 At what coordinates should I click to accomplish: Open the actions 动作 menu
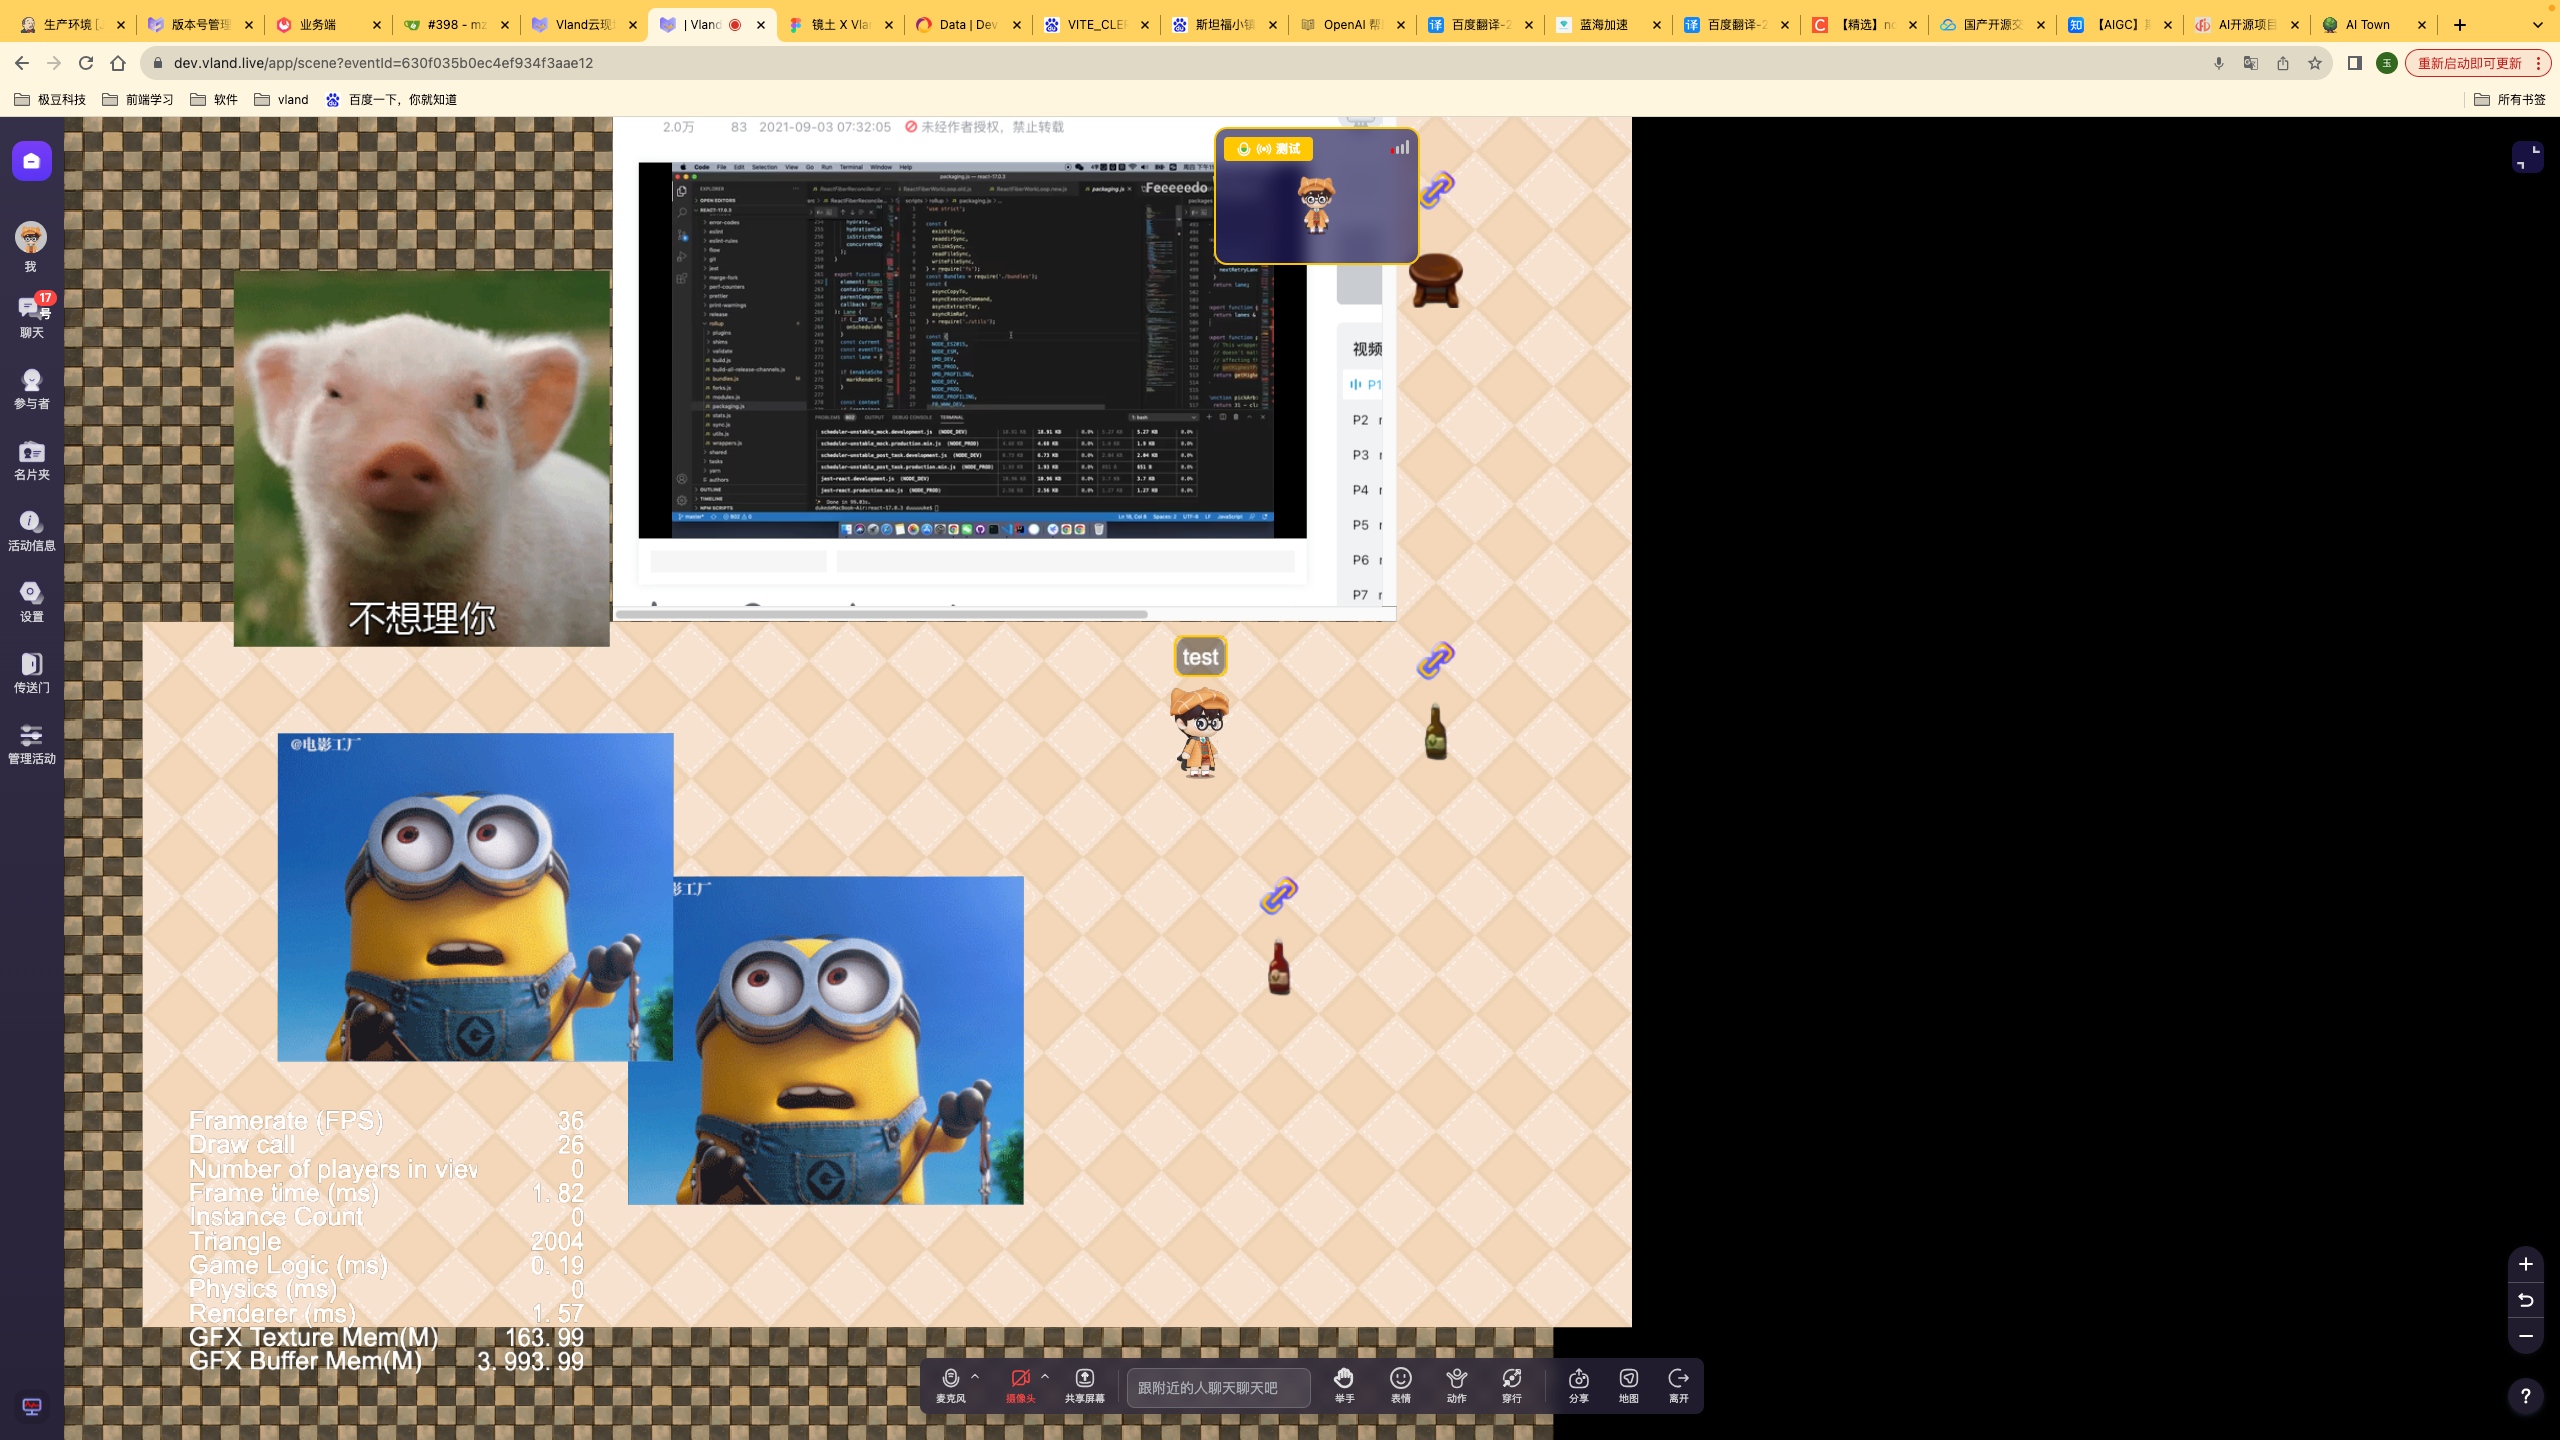point(1457,1386)
